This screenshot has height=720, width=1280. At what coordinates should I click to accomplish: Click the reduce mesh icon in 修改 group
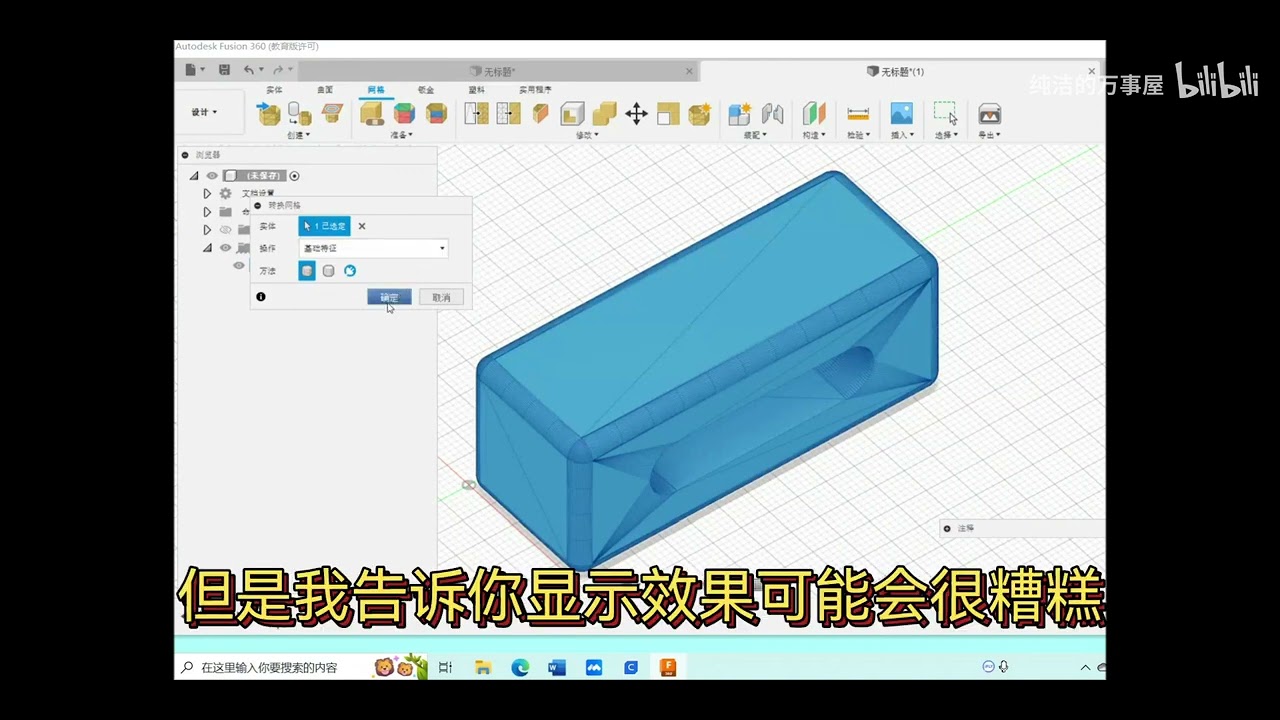tap(508, 113)
